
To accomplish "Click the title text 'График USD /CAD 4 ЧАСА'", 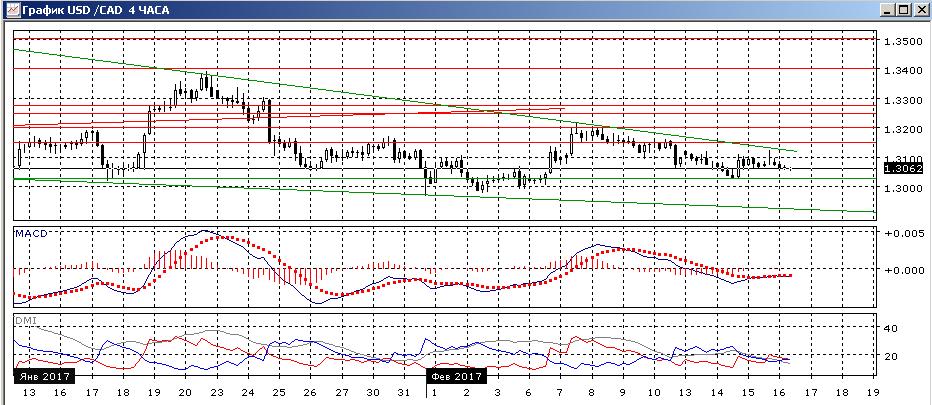I will coord(95,10).
